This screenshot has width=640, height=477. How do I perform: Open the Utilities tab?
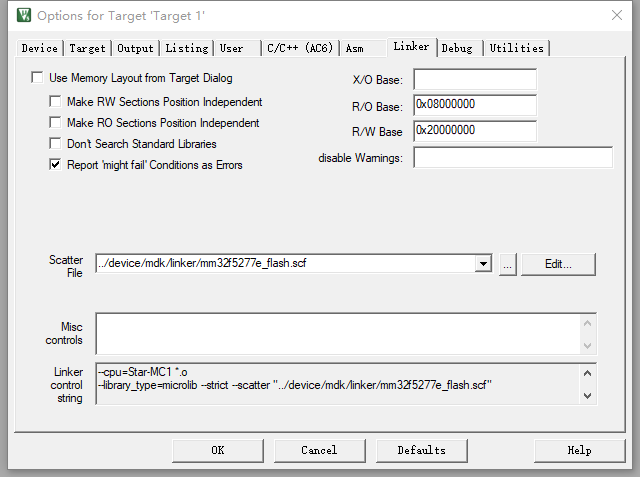pos(517,48)
